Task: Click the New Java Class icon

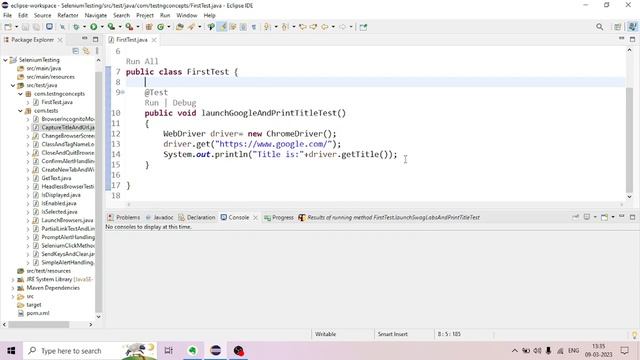Action: coord(160,27)
